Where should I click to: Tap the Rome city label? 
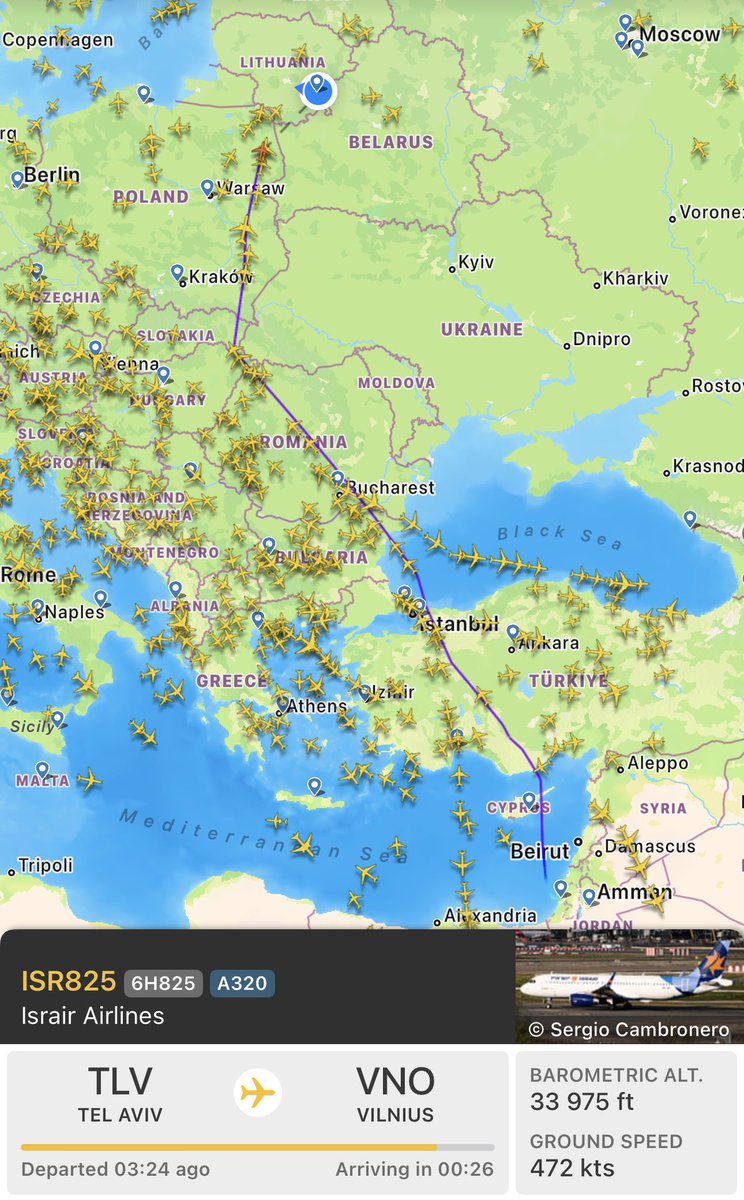pos(28,575)
